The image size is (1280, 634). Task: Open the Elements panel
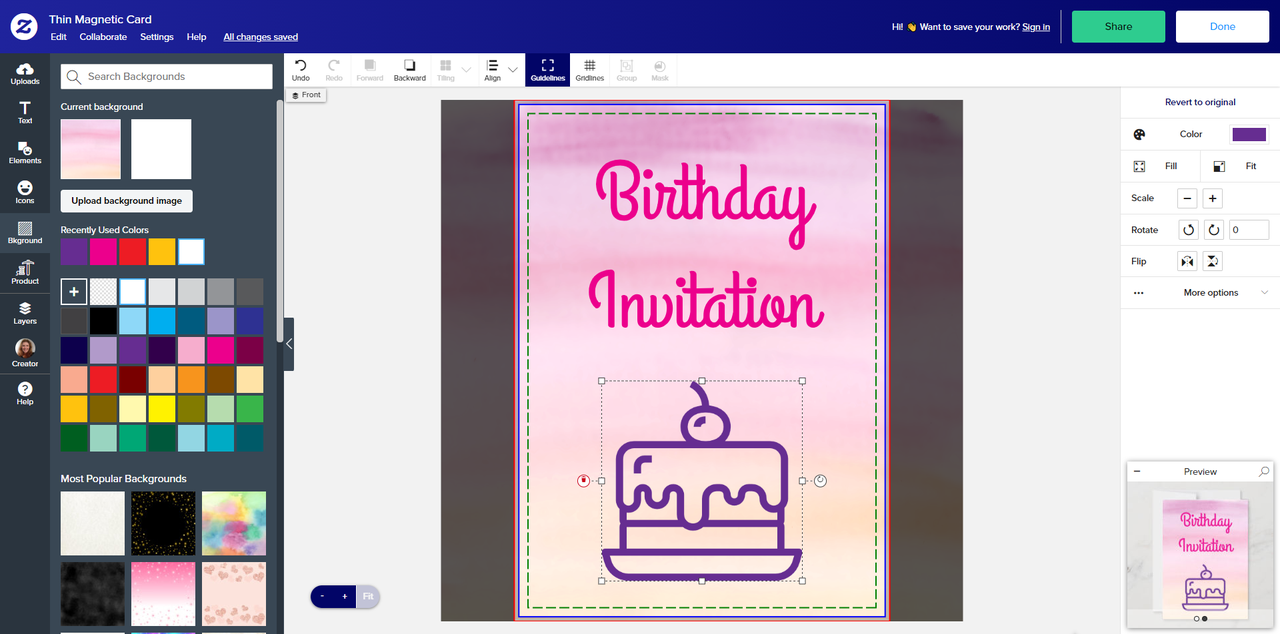(x=25, y=153)
